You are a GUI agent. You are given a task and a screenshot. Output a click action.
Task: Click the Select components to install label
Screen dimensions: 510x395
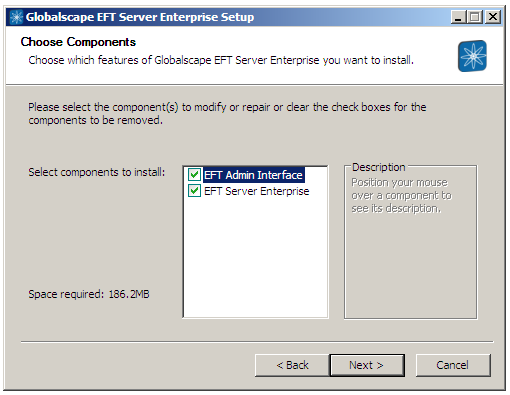97,172
